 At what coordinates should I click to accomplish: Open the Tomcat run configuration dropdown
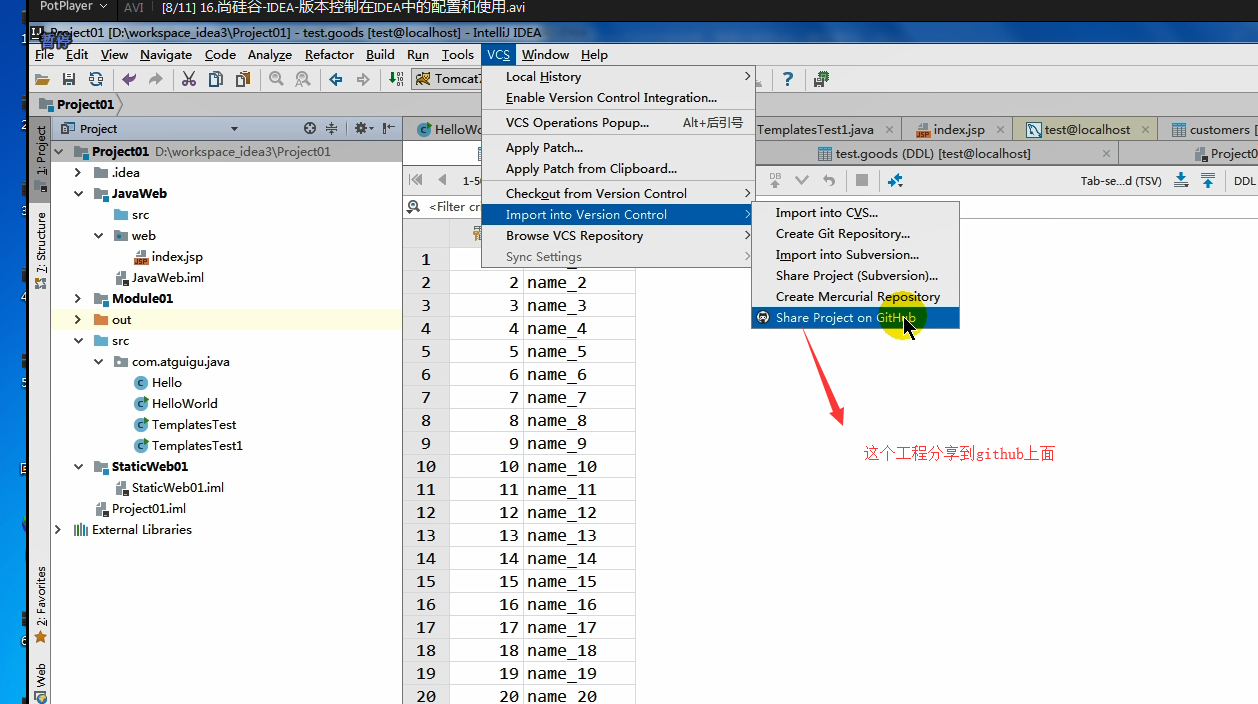click(x=446, y=79)
